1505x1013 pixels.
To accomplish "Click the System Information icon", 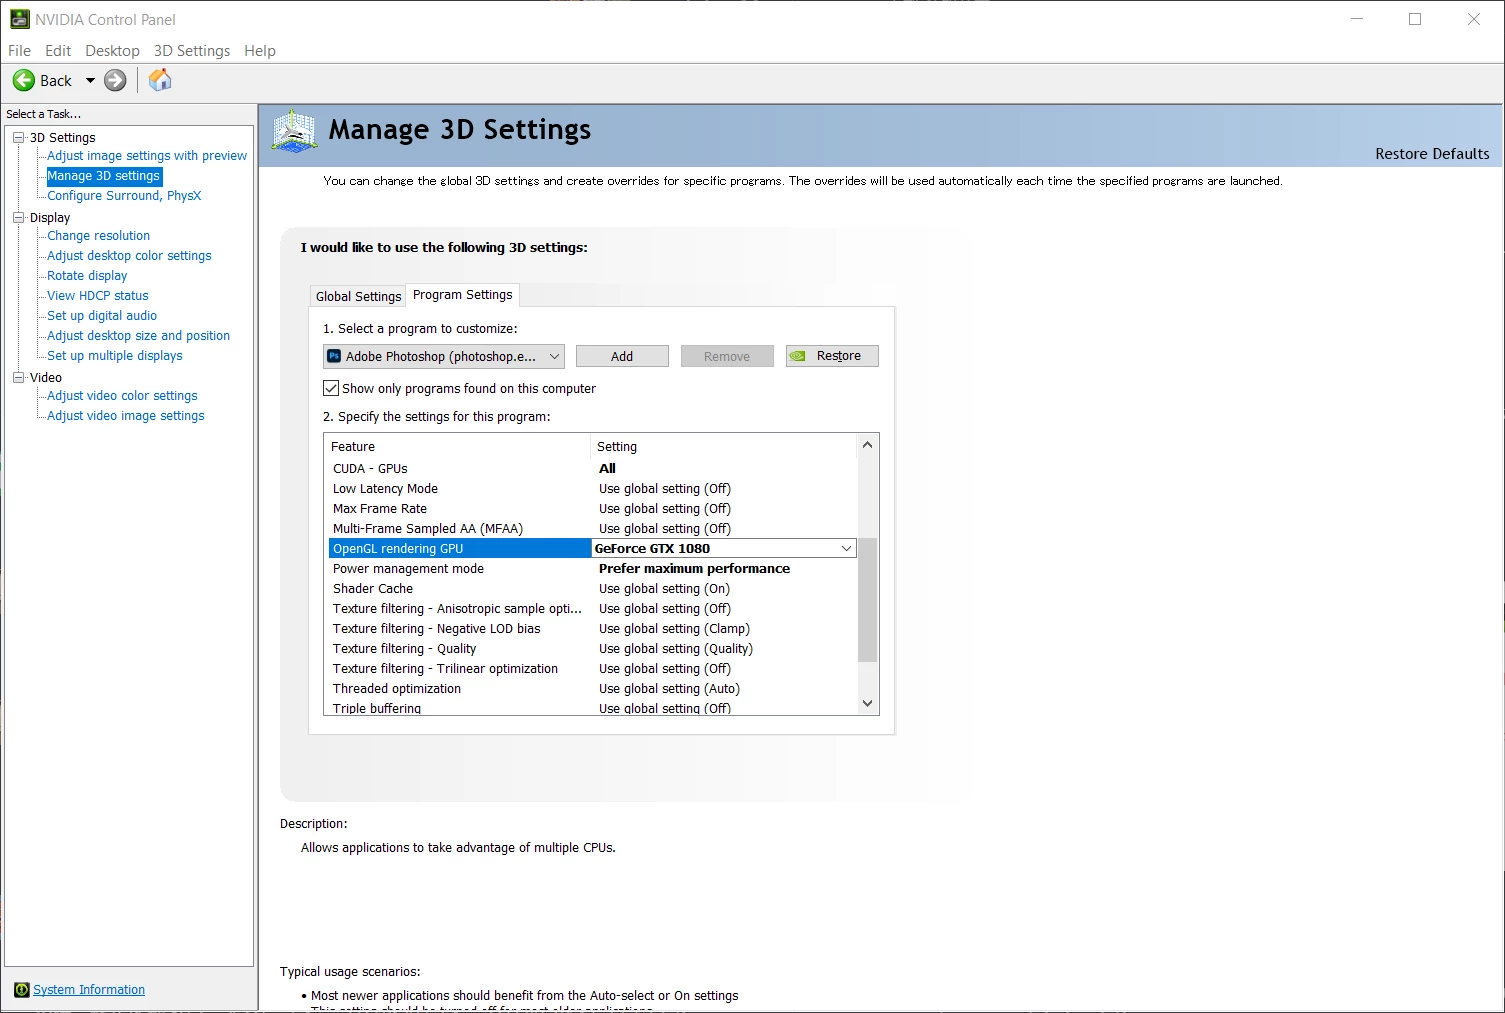I will 21,990.
